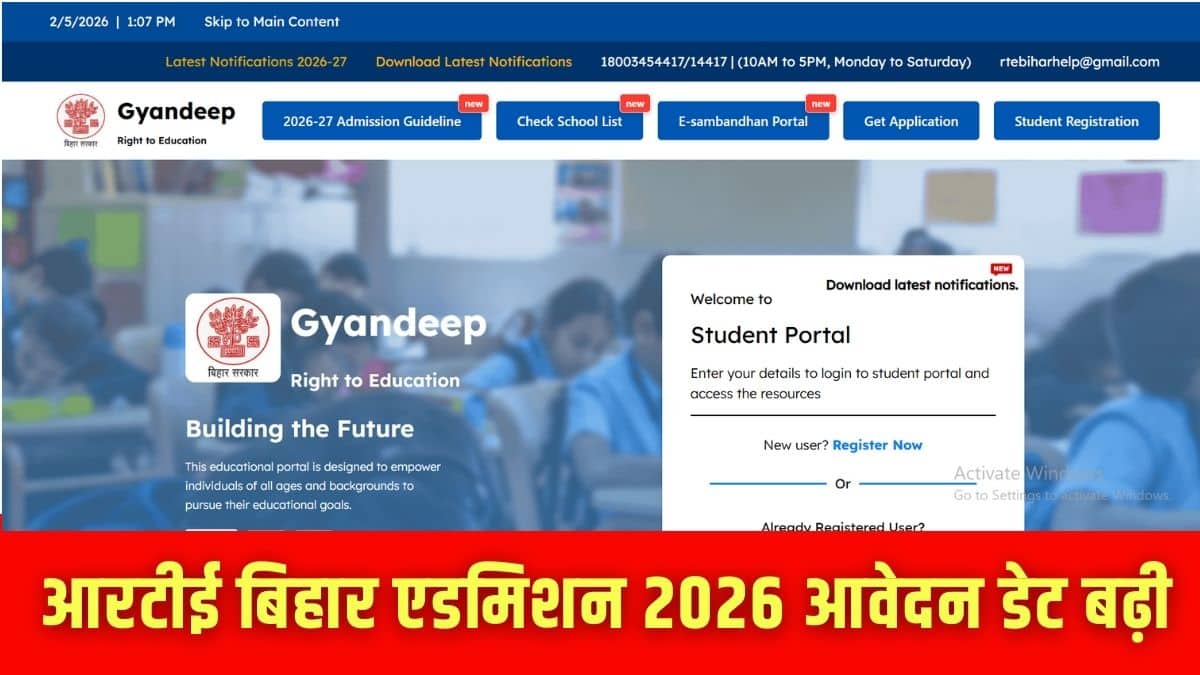Open the 2026-27 Admission Guideline page
This screenshot has width=1200, height=675.
click(x=372, y=121)
